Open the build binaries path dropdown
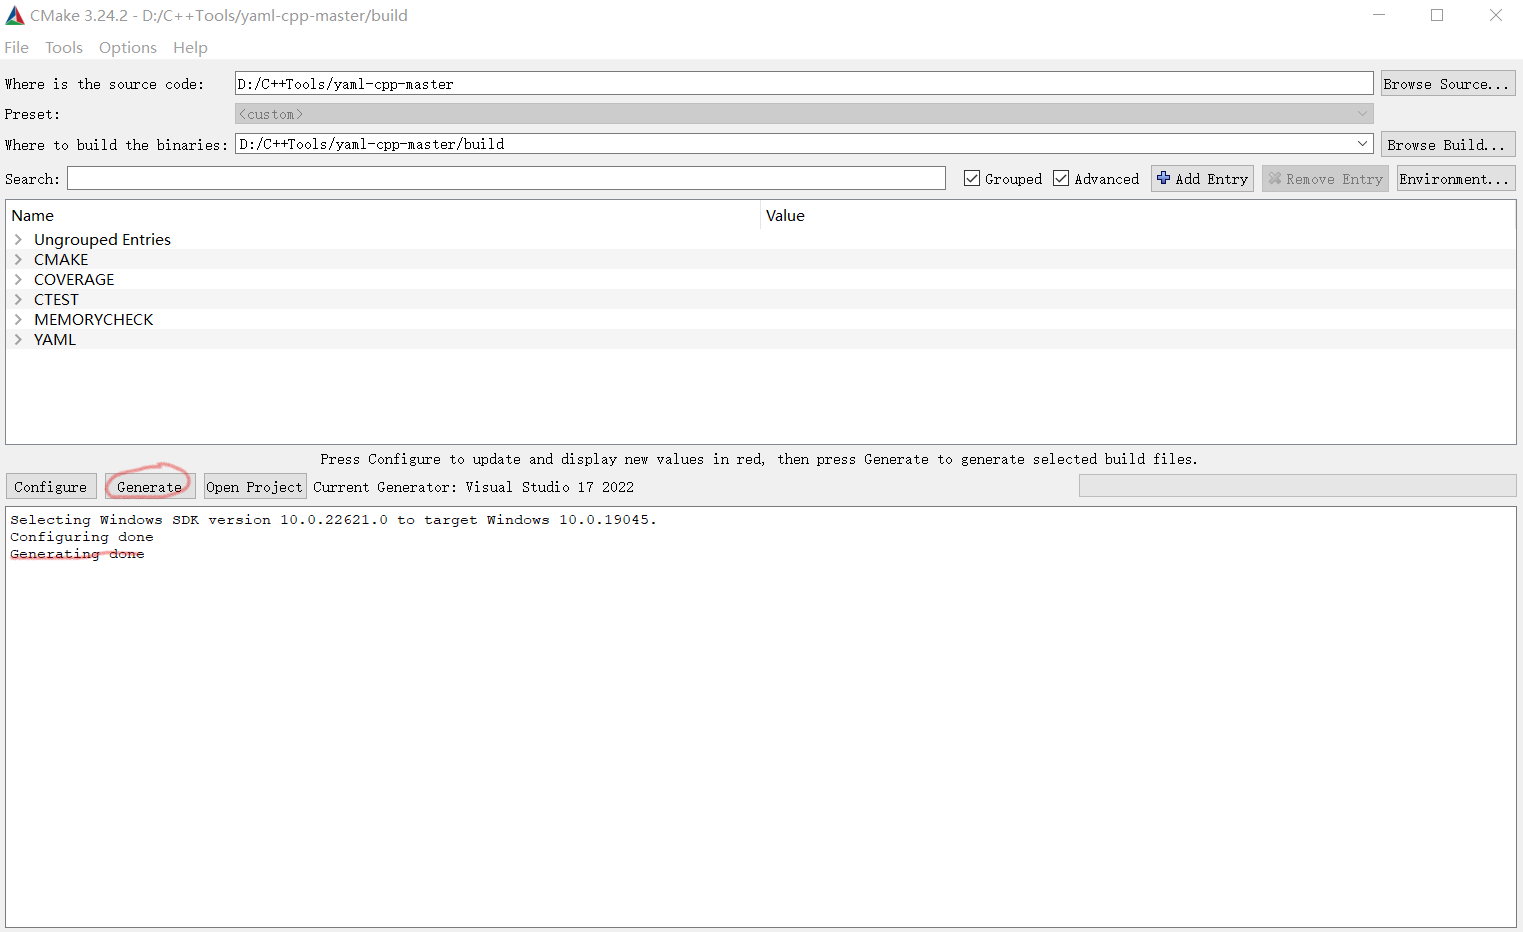 (1362, 143)
